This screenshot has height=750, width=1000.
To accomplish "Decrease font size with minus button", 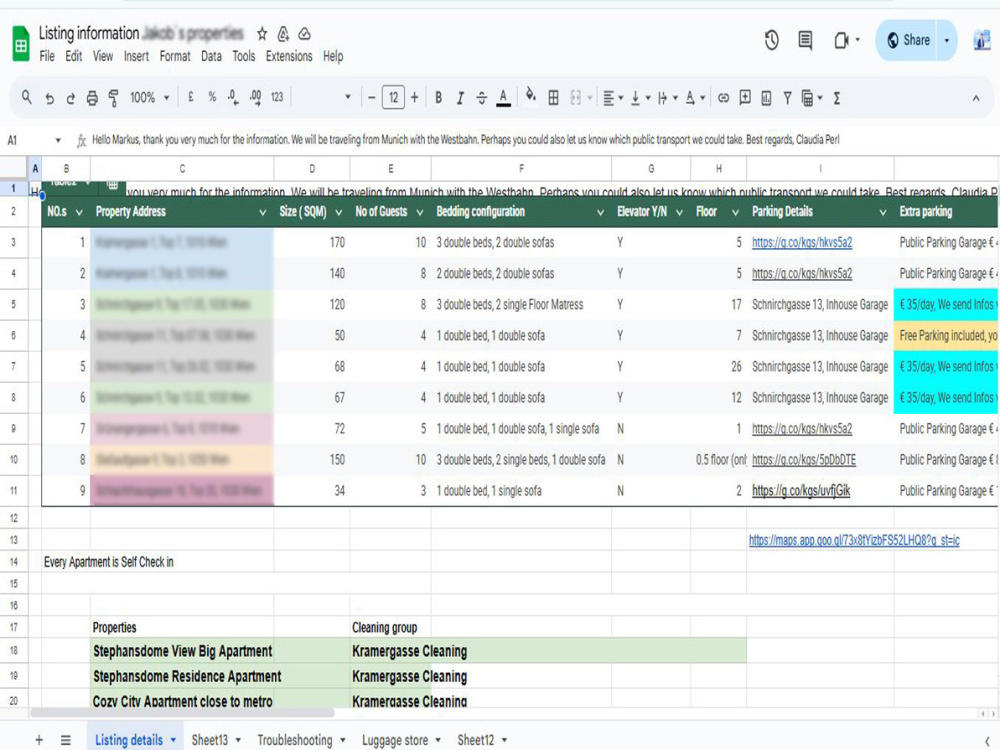I will click(371, 98).
